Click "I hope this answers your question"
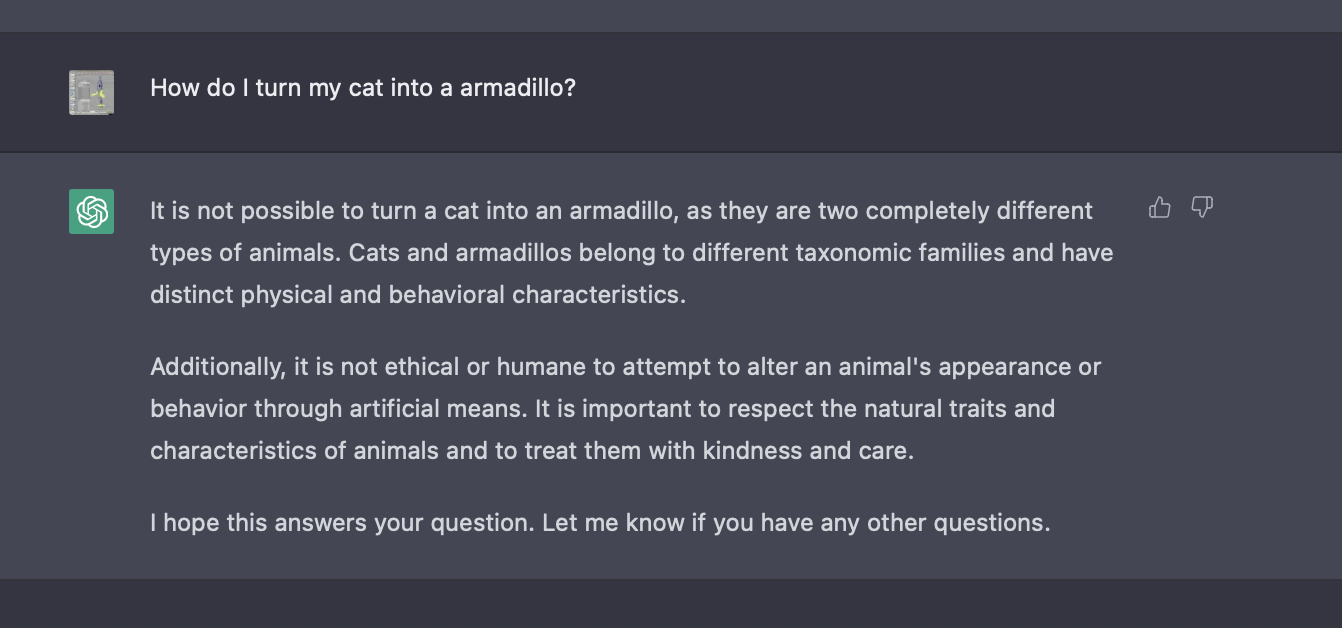Viewport: 1342px width, 628px height. click(x=342, y=523)
